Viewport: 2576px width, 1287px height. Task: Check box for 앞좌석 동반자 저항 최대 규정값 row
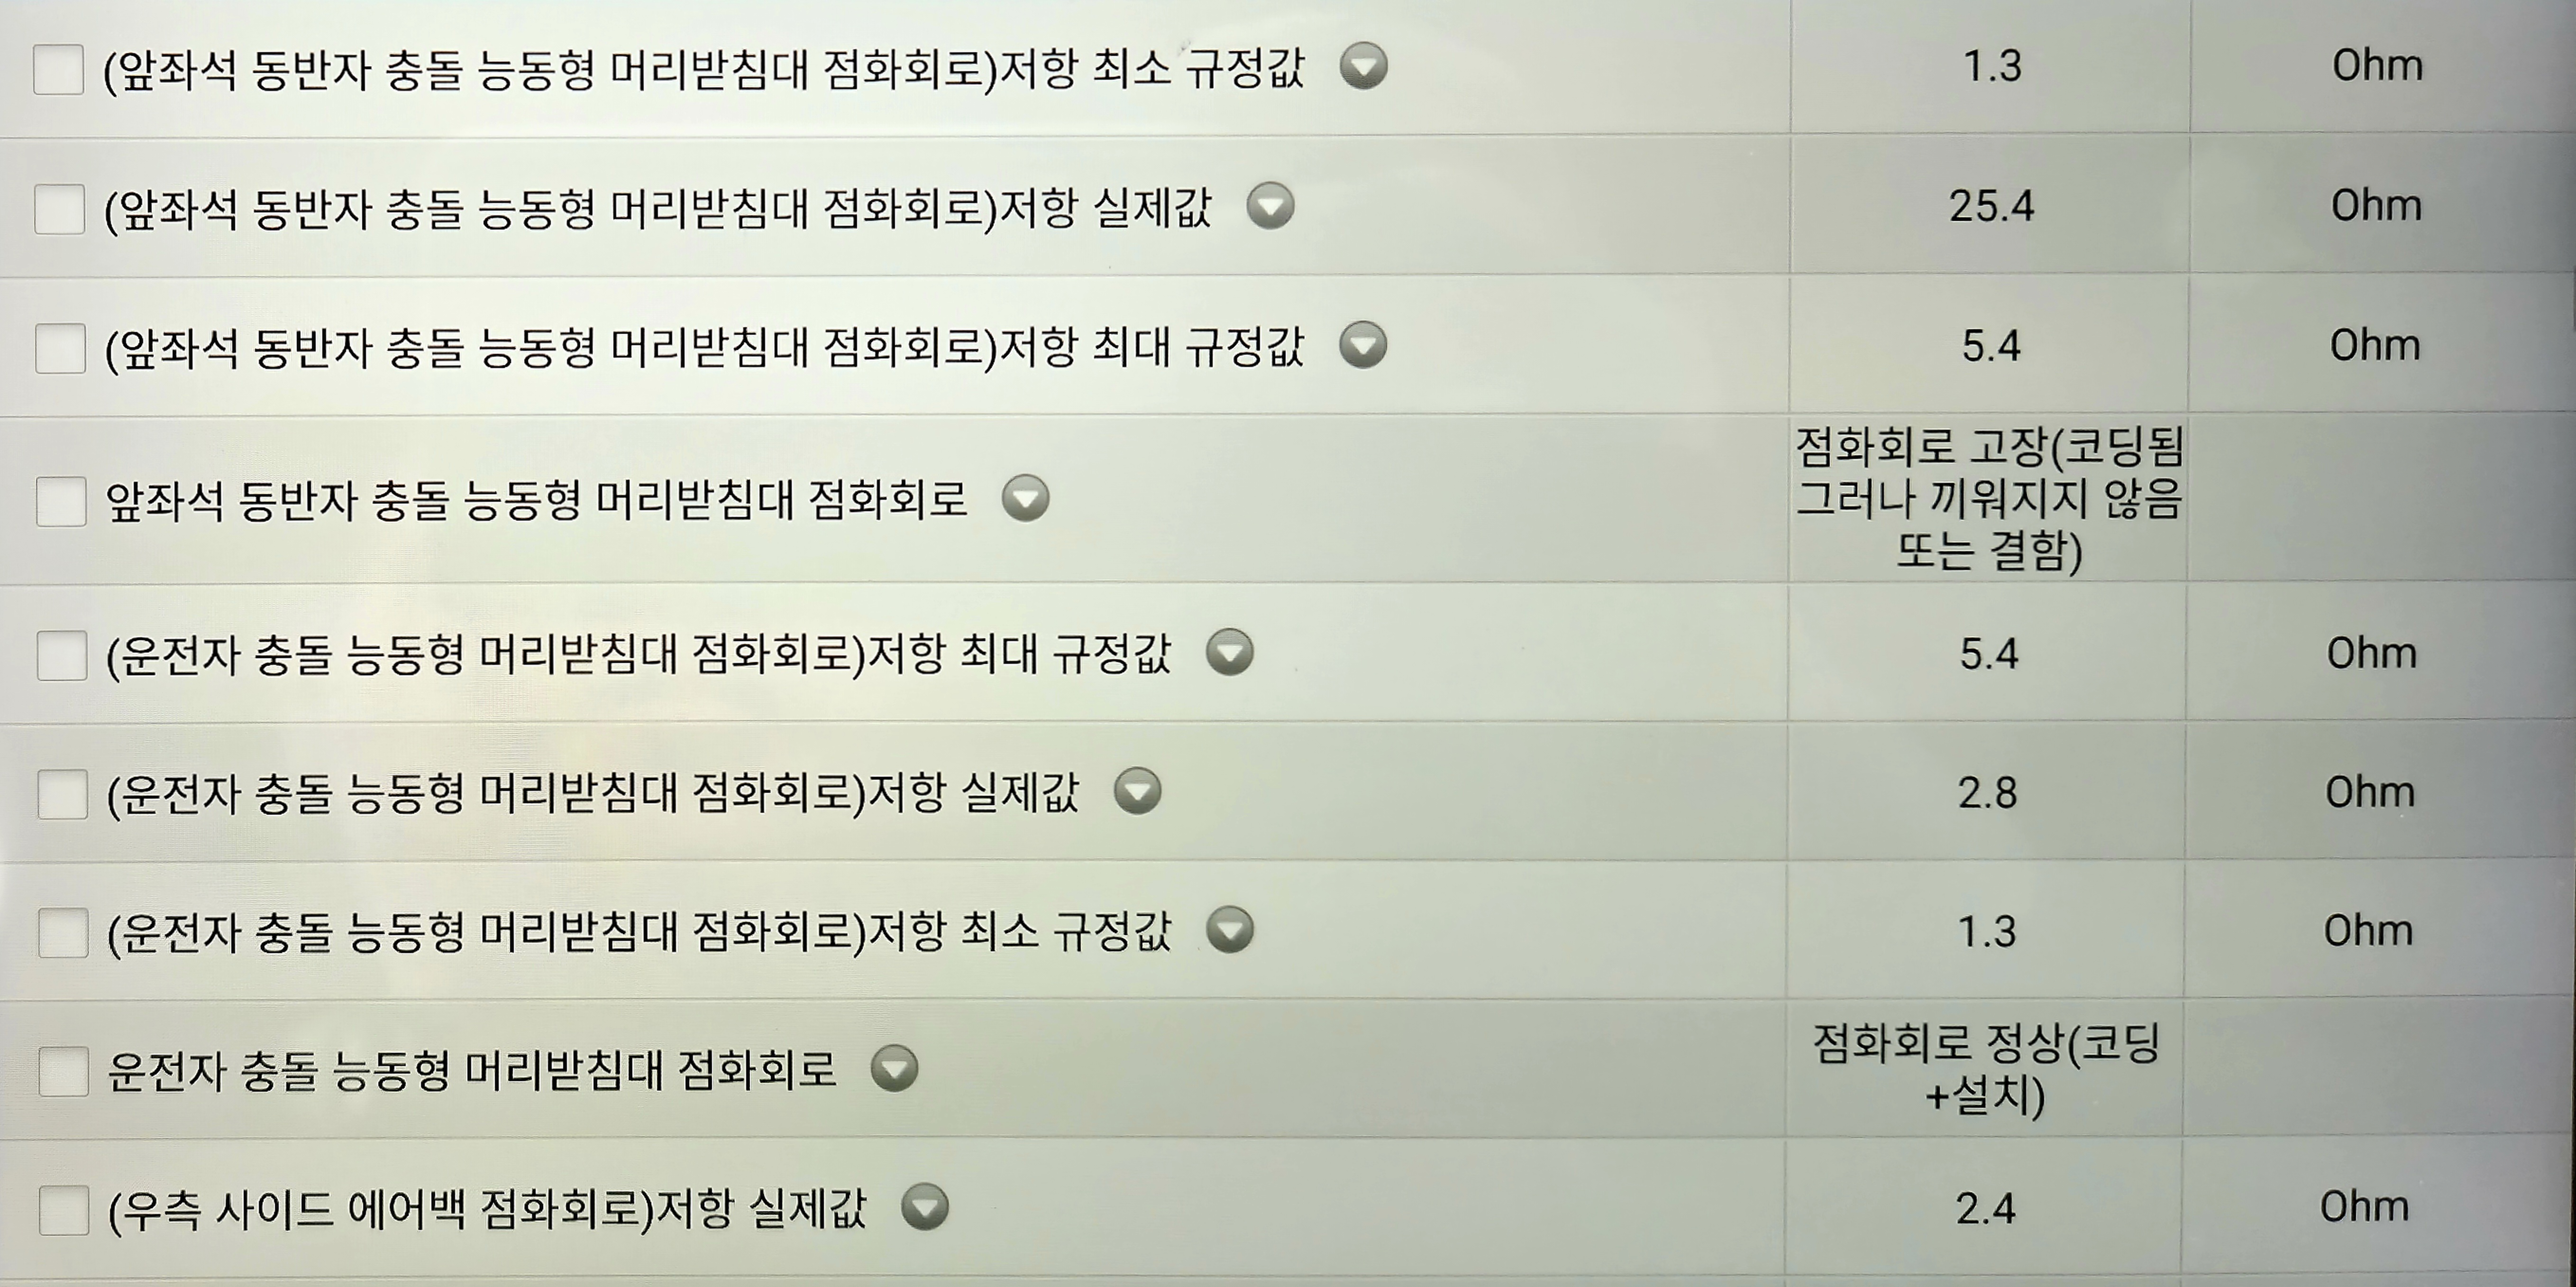point(60,348)
